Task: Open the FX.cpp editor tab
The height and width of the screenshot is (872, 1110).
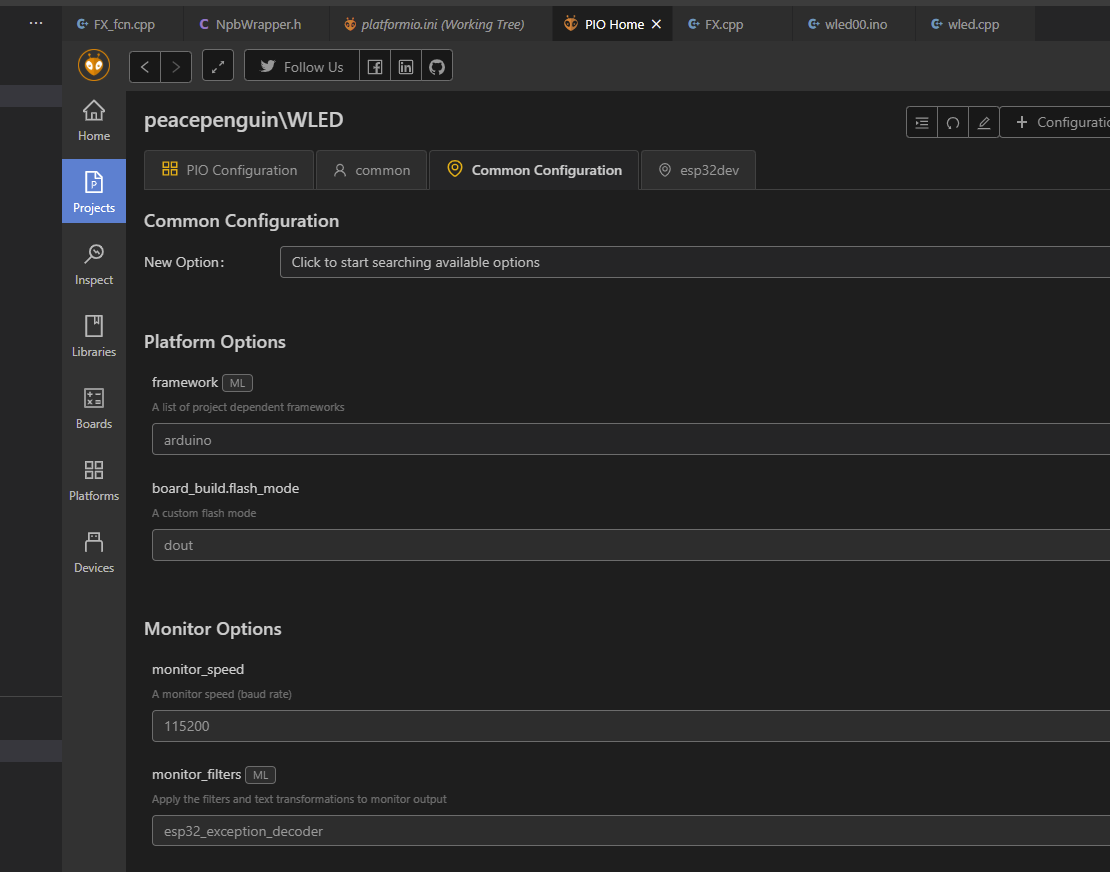Action: 732,24
